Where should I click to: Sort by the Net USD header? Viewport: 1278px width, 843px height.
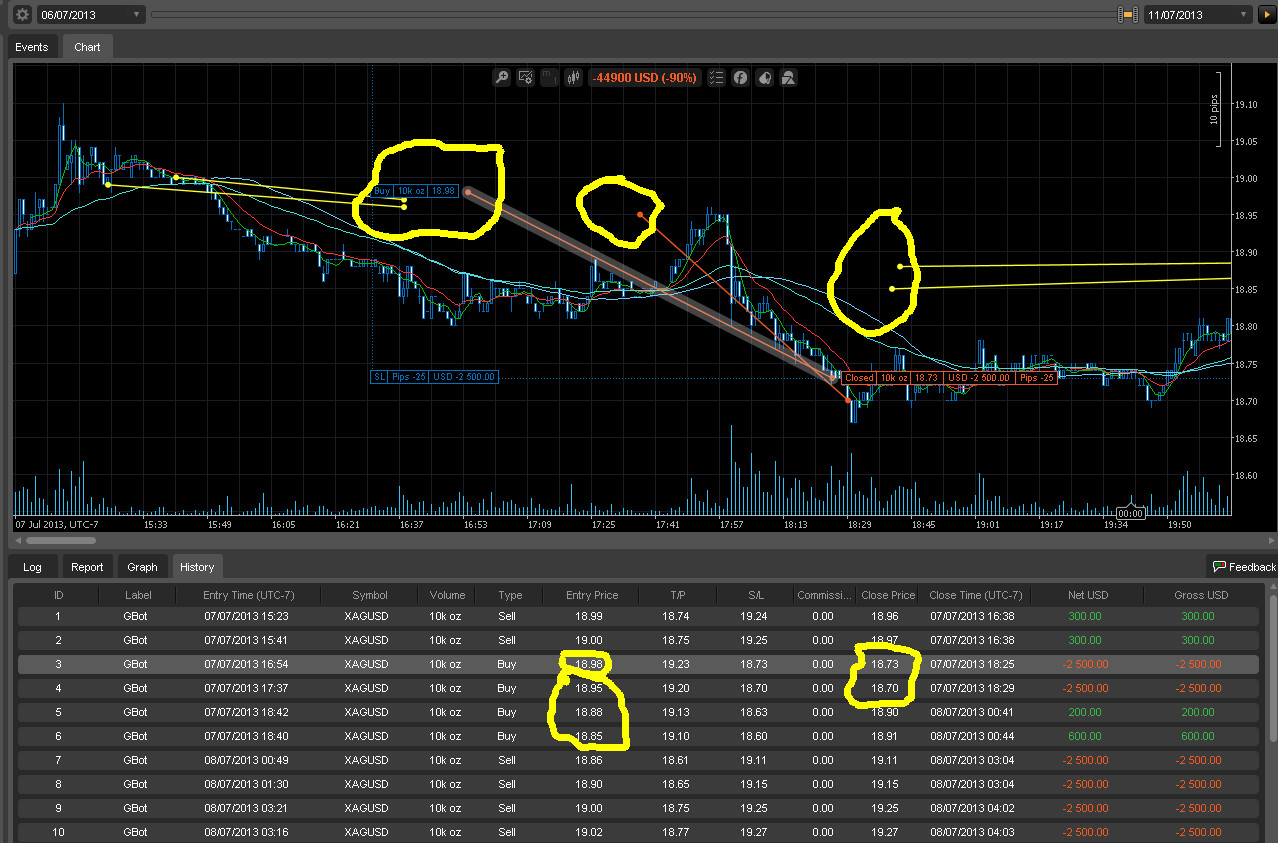(1087, 595)
